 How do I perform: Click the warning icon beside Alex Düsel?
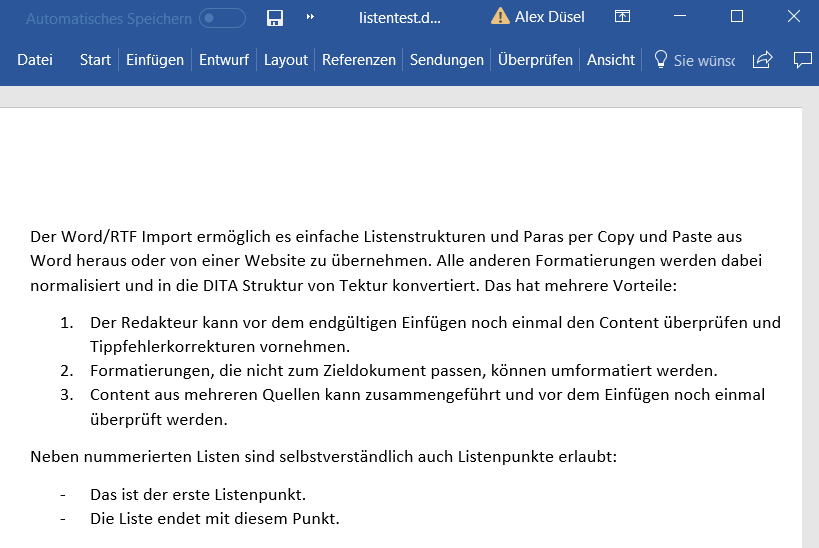pyautogui.click(x=499, y=16)
